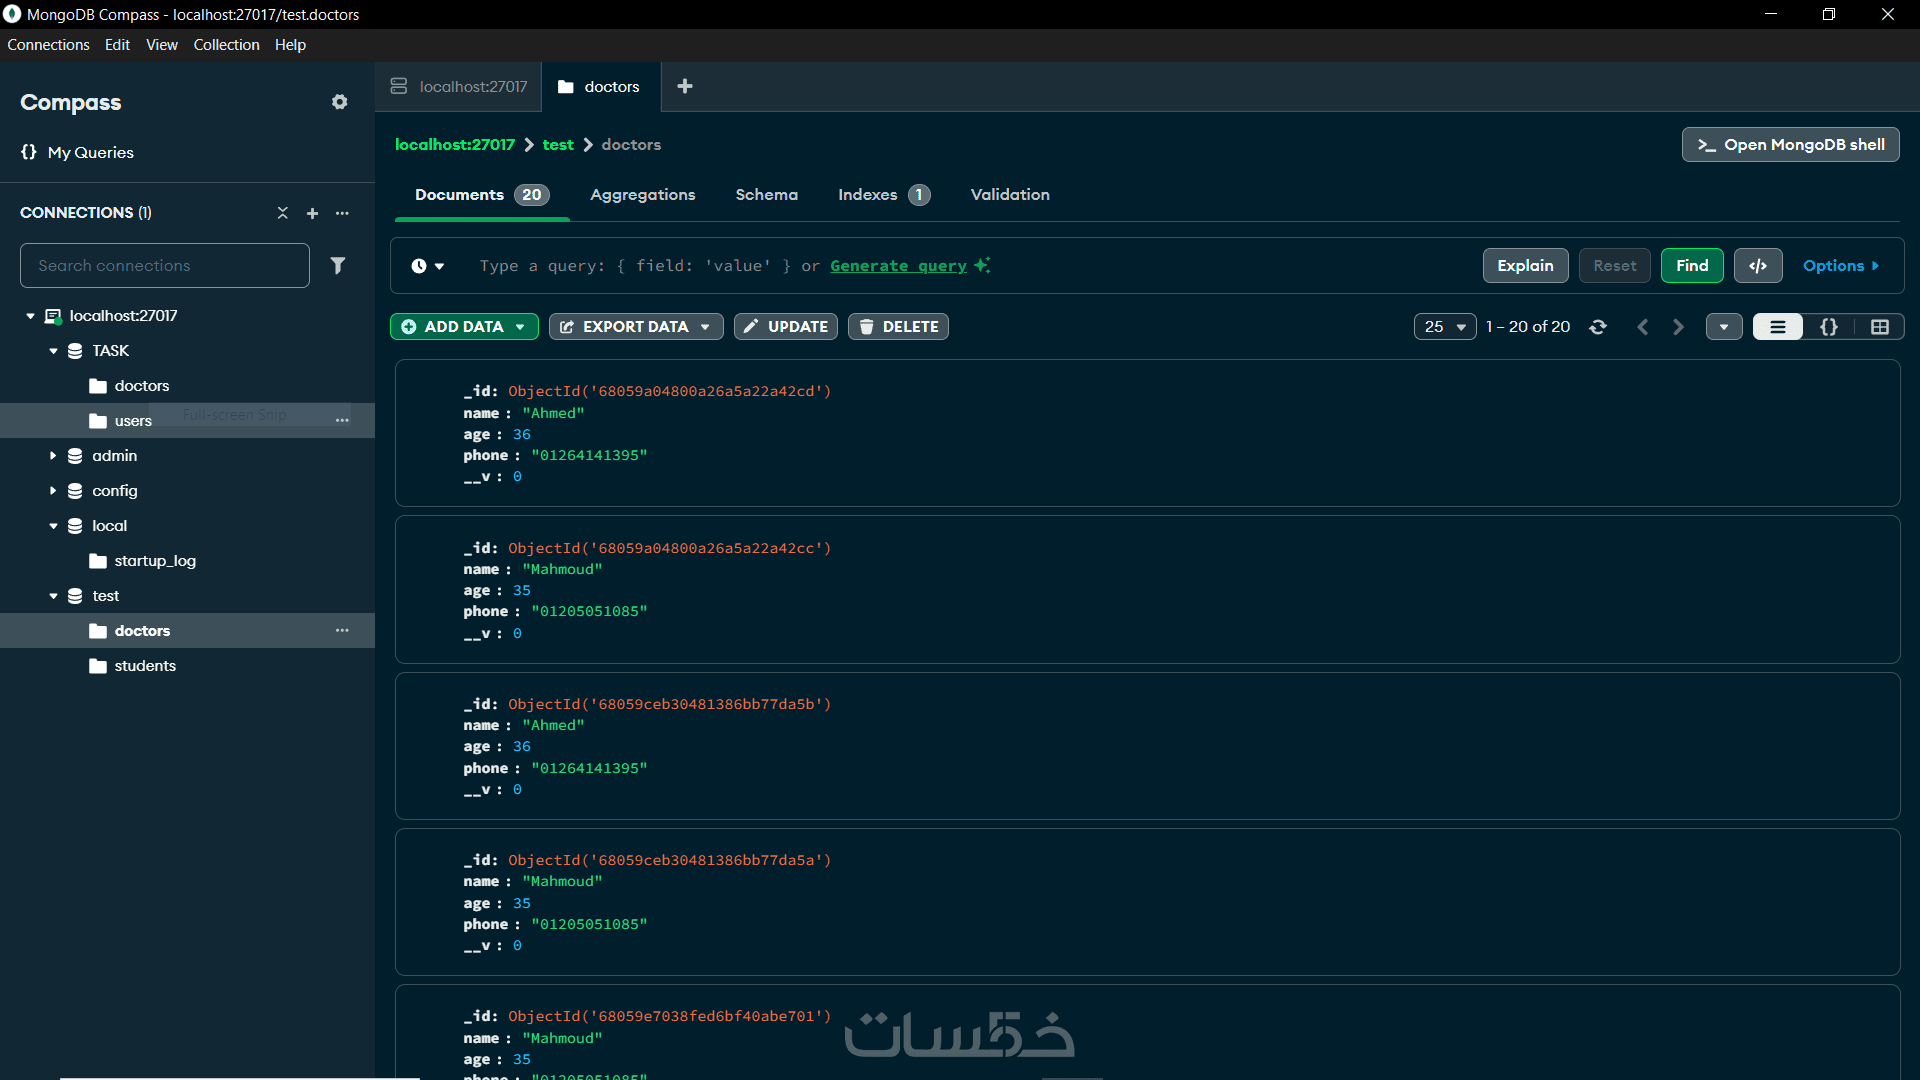Go to next page of documents

[x=1678, y=327]
